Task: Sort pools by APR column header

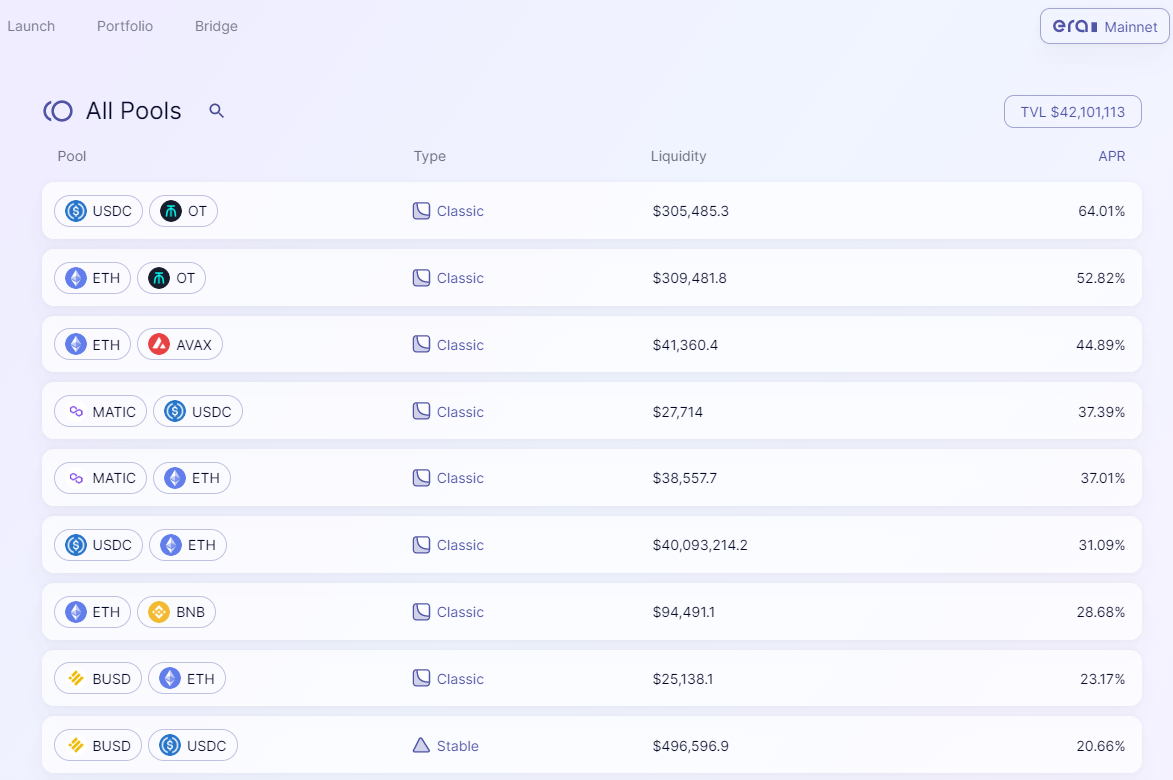Action: click(1111, 156)
